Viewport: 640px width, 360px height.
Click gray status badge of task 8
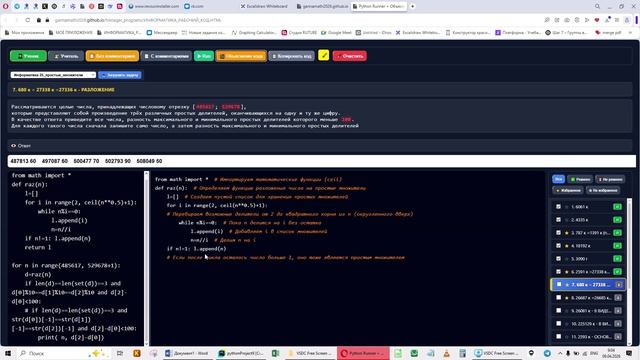click(618, 298)
